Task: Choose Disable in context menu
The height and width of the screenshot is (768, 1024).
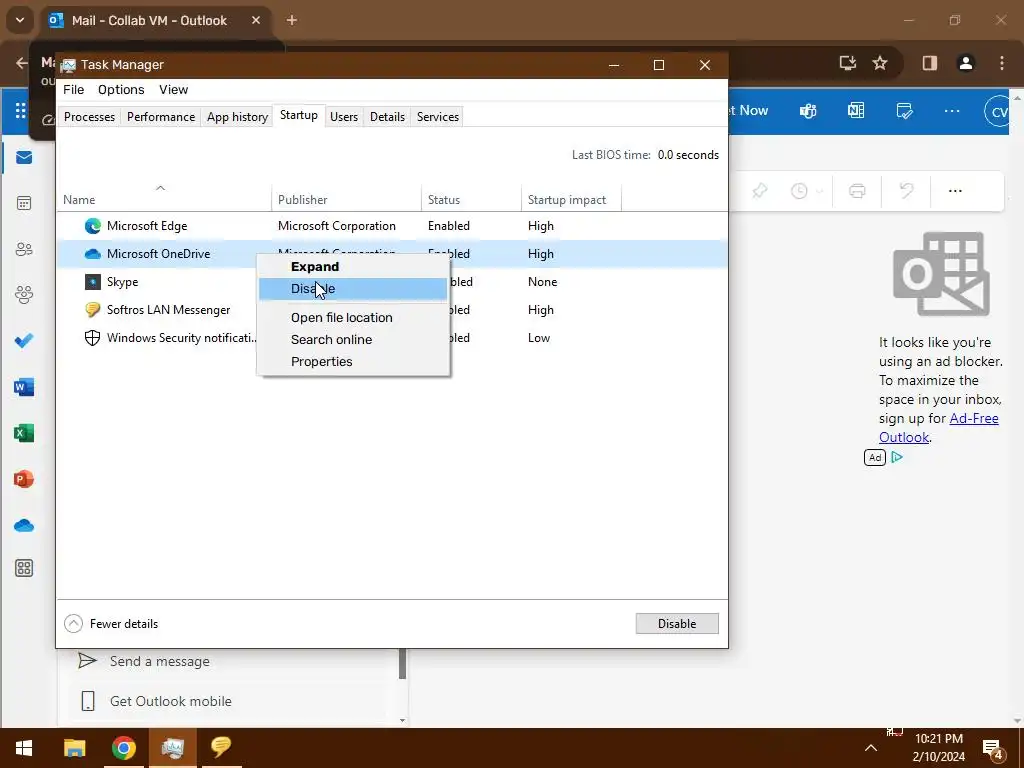Action: (x=353, y=289)
